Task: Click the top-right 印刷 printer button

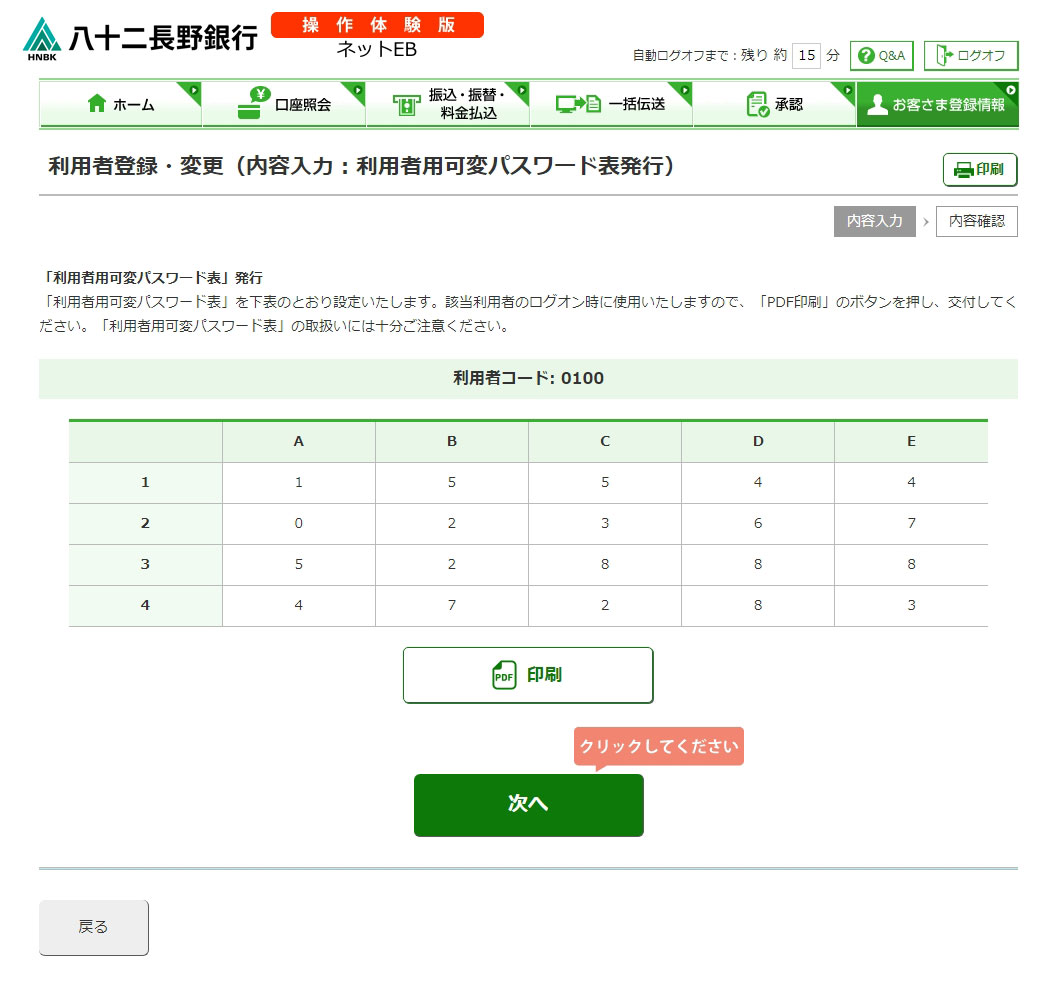Action: [x=979, y=170]
